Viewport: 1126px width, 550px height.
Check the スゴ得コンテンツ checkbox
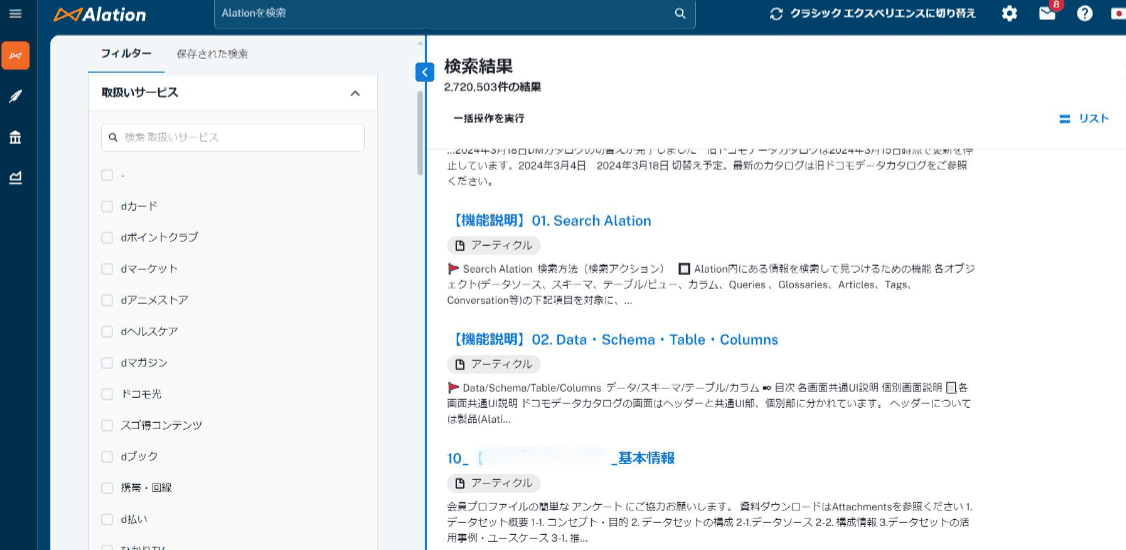[107, 425]
